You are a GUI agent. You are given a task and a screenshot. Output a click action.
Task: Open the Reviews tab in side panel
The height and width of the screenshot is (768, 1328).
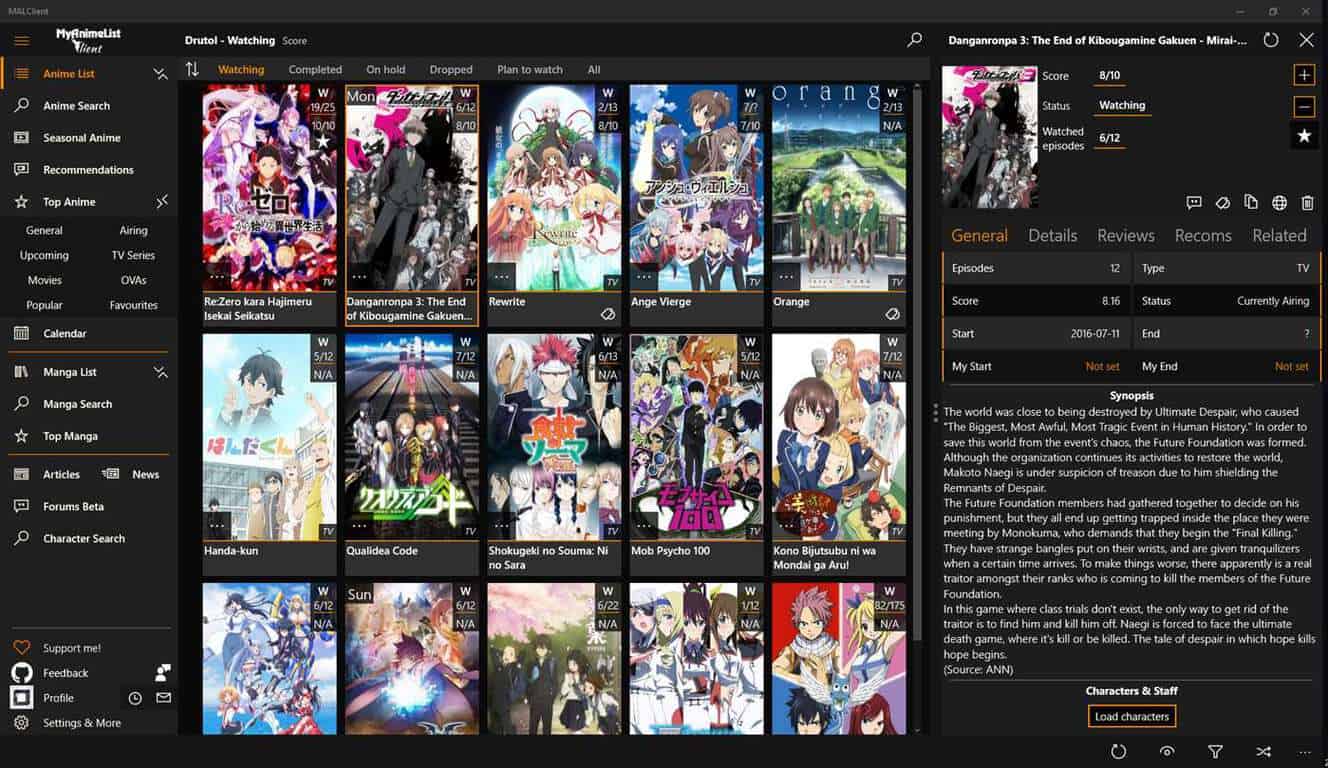[1126, 236]
